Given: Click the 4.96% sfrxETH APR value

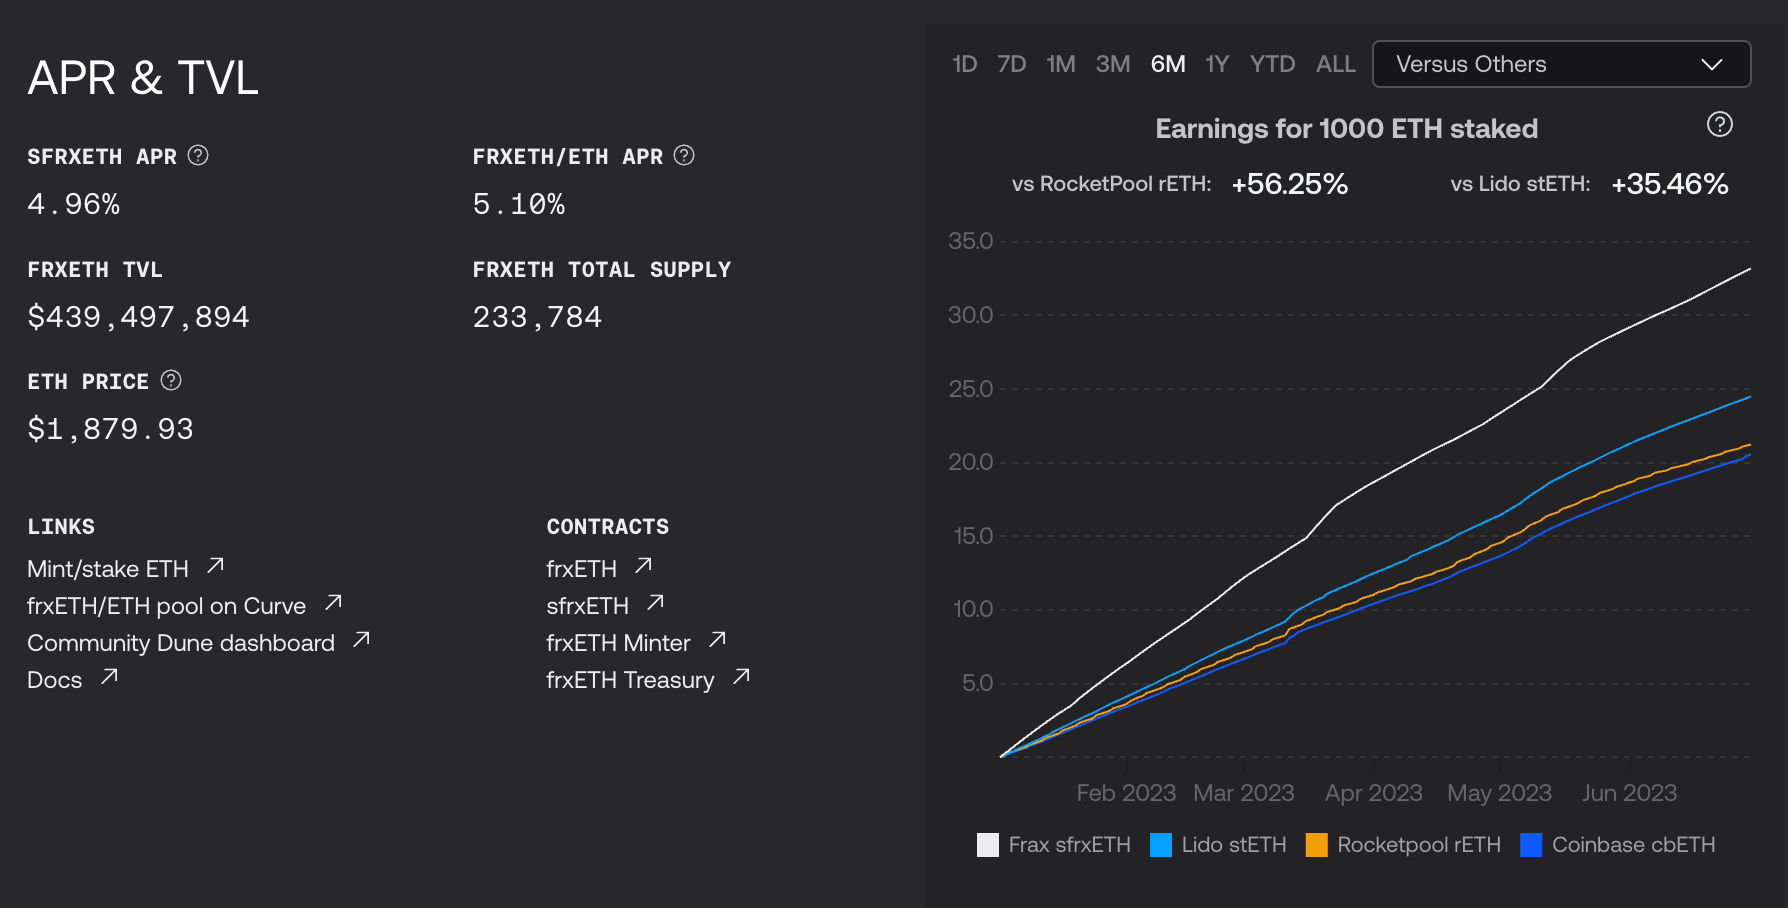Looking at the screenshot, I should (x=74, y=204).
